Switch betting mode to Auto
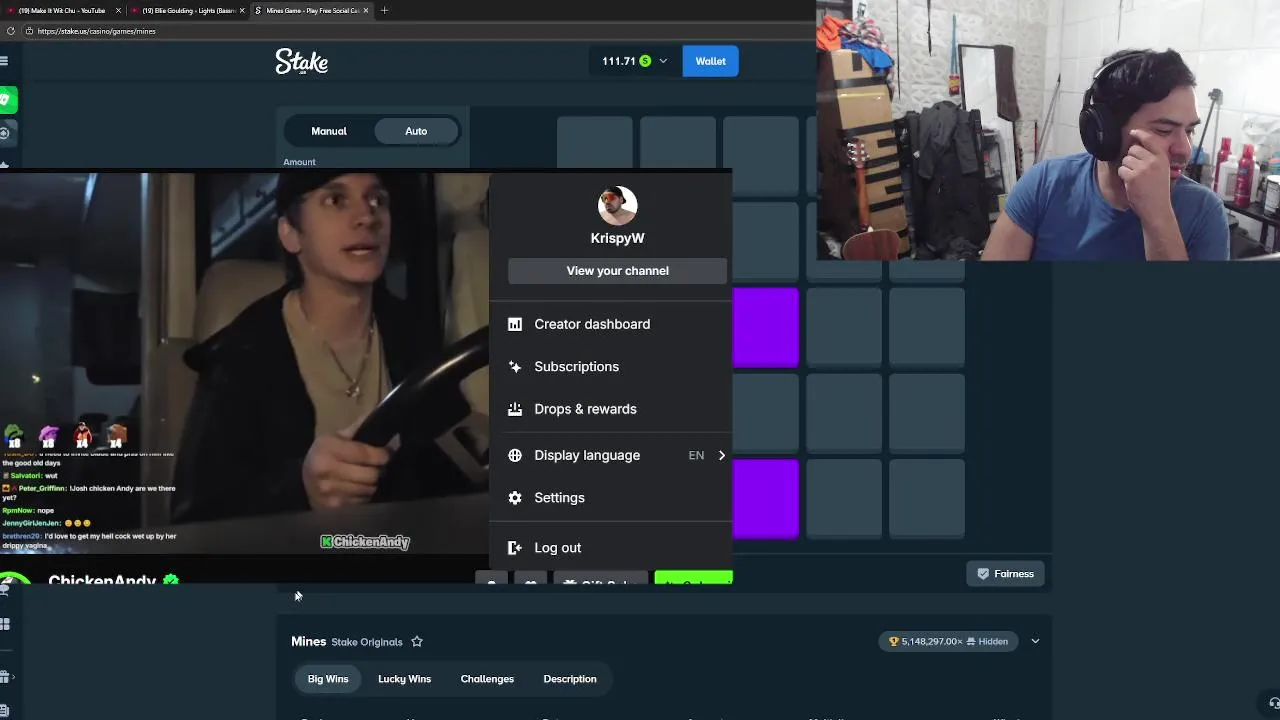The width and height of the screenshot is (1280, 720). [x=416, y=131]
